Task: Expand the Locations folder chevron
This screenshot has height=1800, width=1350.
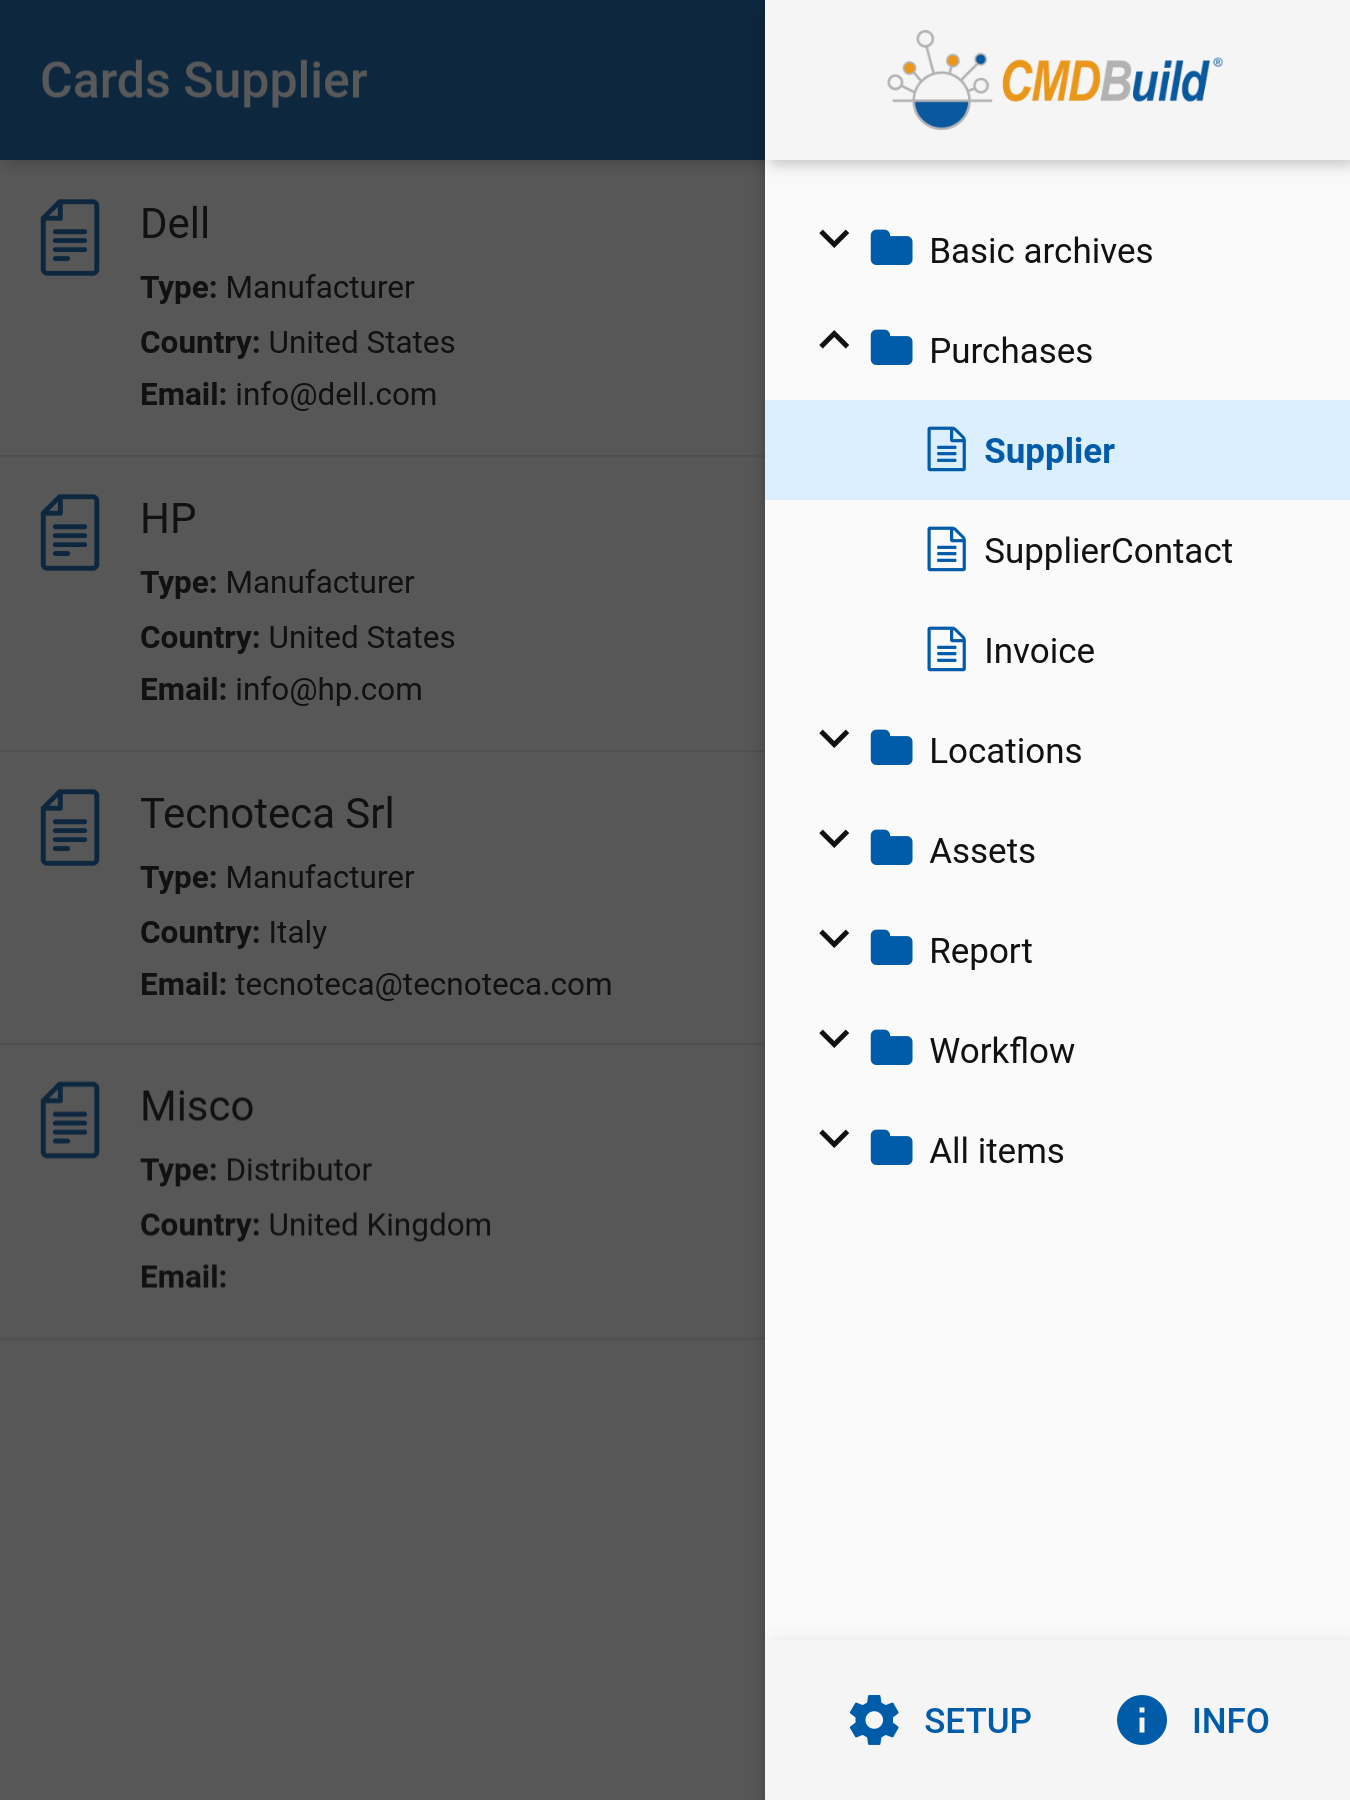Action: coord(834,739)
